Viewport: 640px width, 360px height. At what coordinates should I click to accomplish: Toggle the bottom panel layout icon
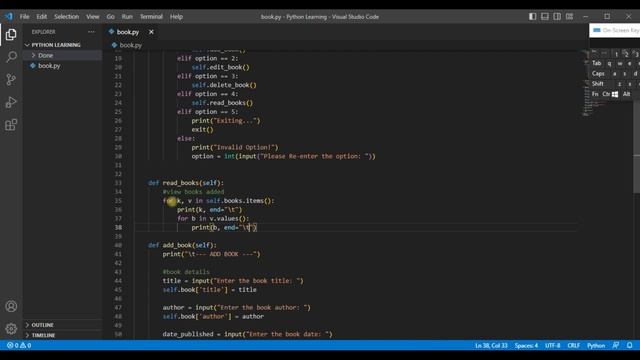point(545,17)
